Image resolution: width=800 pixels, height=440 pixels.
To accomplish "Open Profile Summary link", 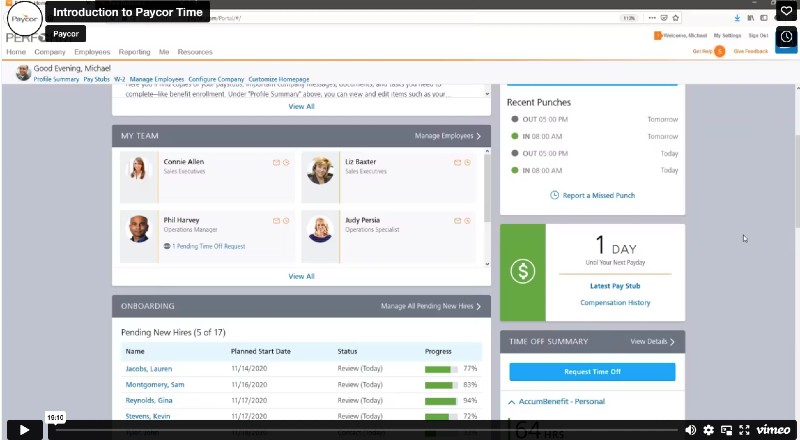I will [x=56, y=80].
